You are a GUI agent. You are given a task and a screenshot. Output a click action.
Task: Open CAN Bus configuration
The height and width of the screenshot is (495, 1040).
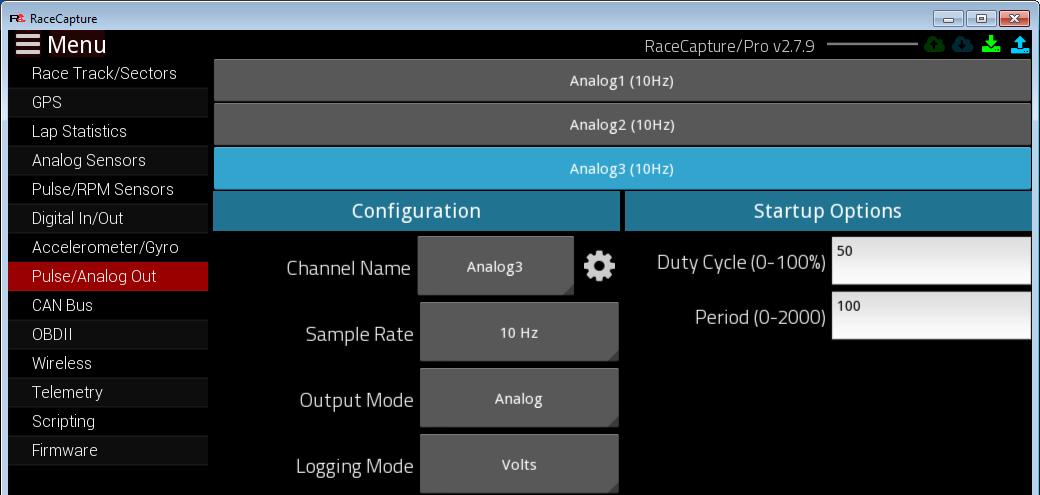point(108,305)
